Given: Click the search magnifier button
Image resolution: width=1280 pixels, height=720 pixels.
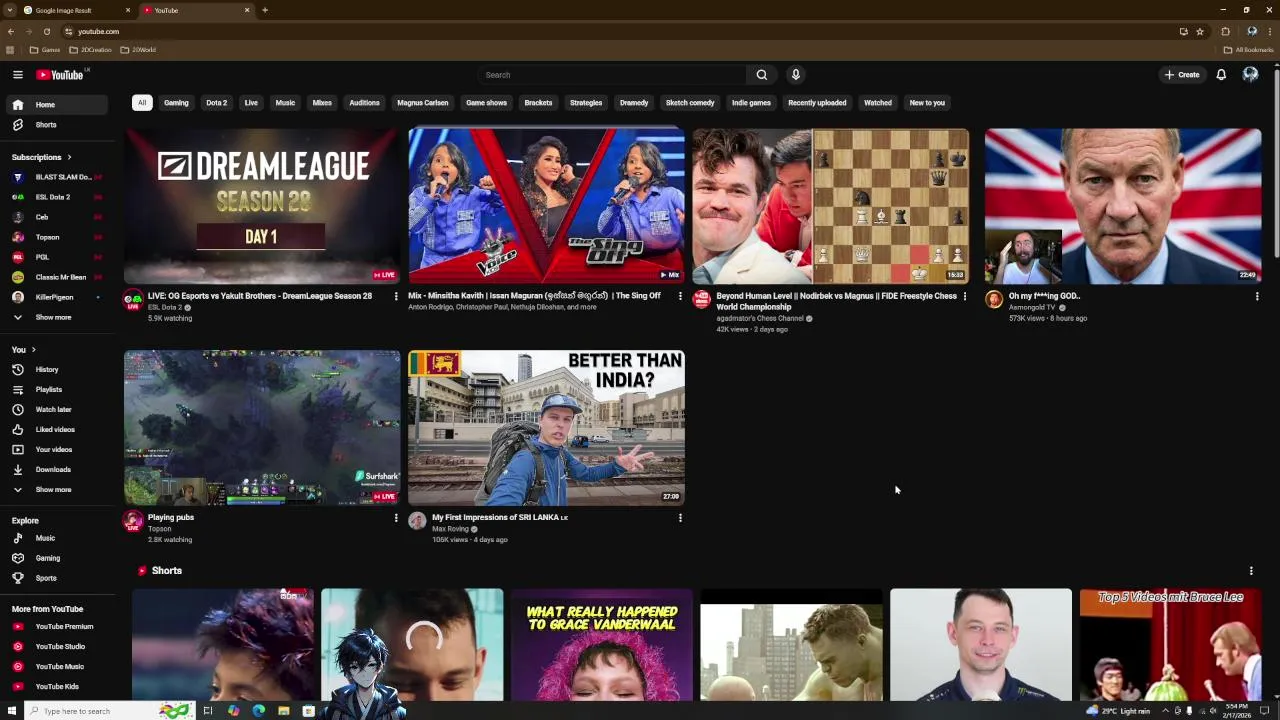Looking at the screenshot, I should (762, 75).
